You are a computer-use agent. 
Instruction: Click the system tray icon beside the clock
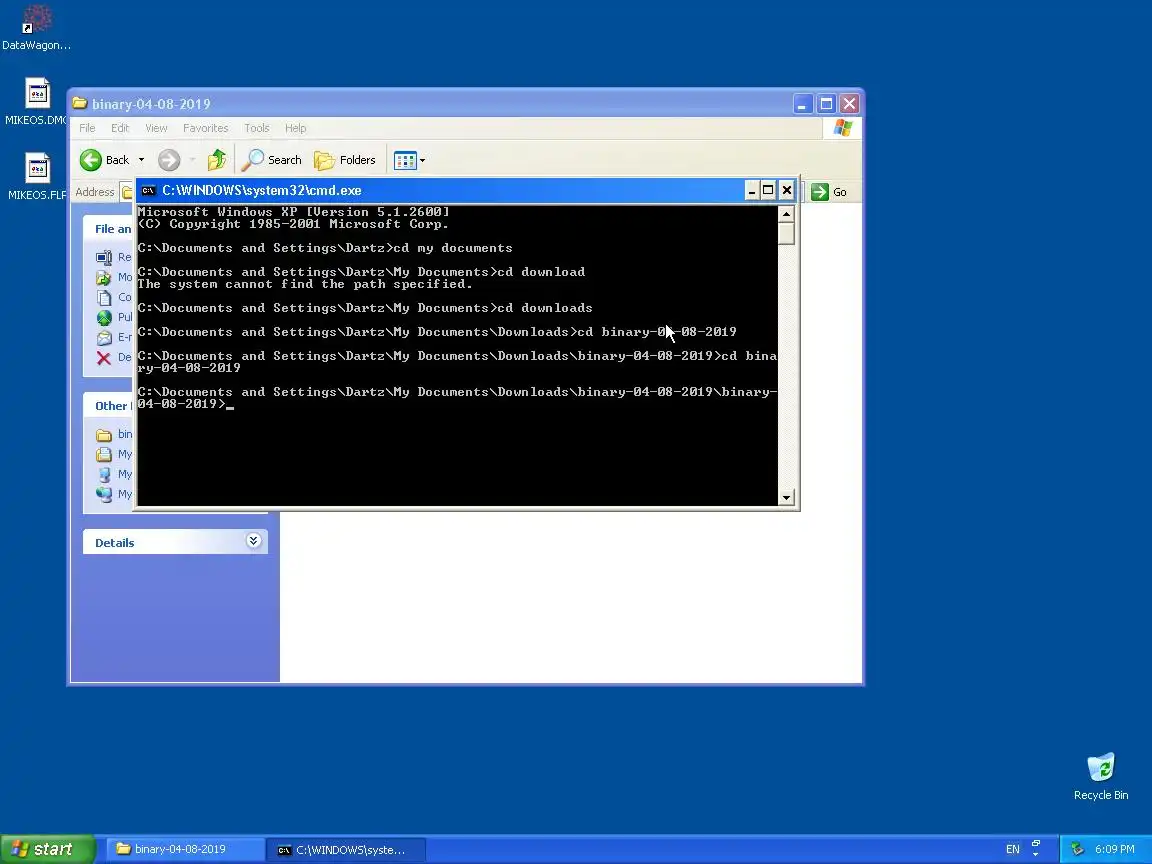click(x=1077, y=849)
